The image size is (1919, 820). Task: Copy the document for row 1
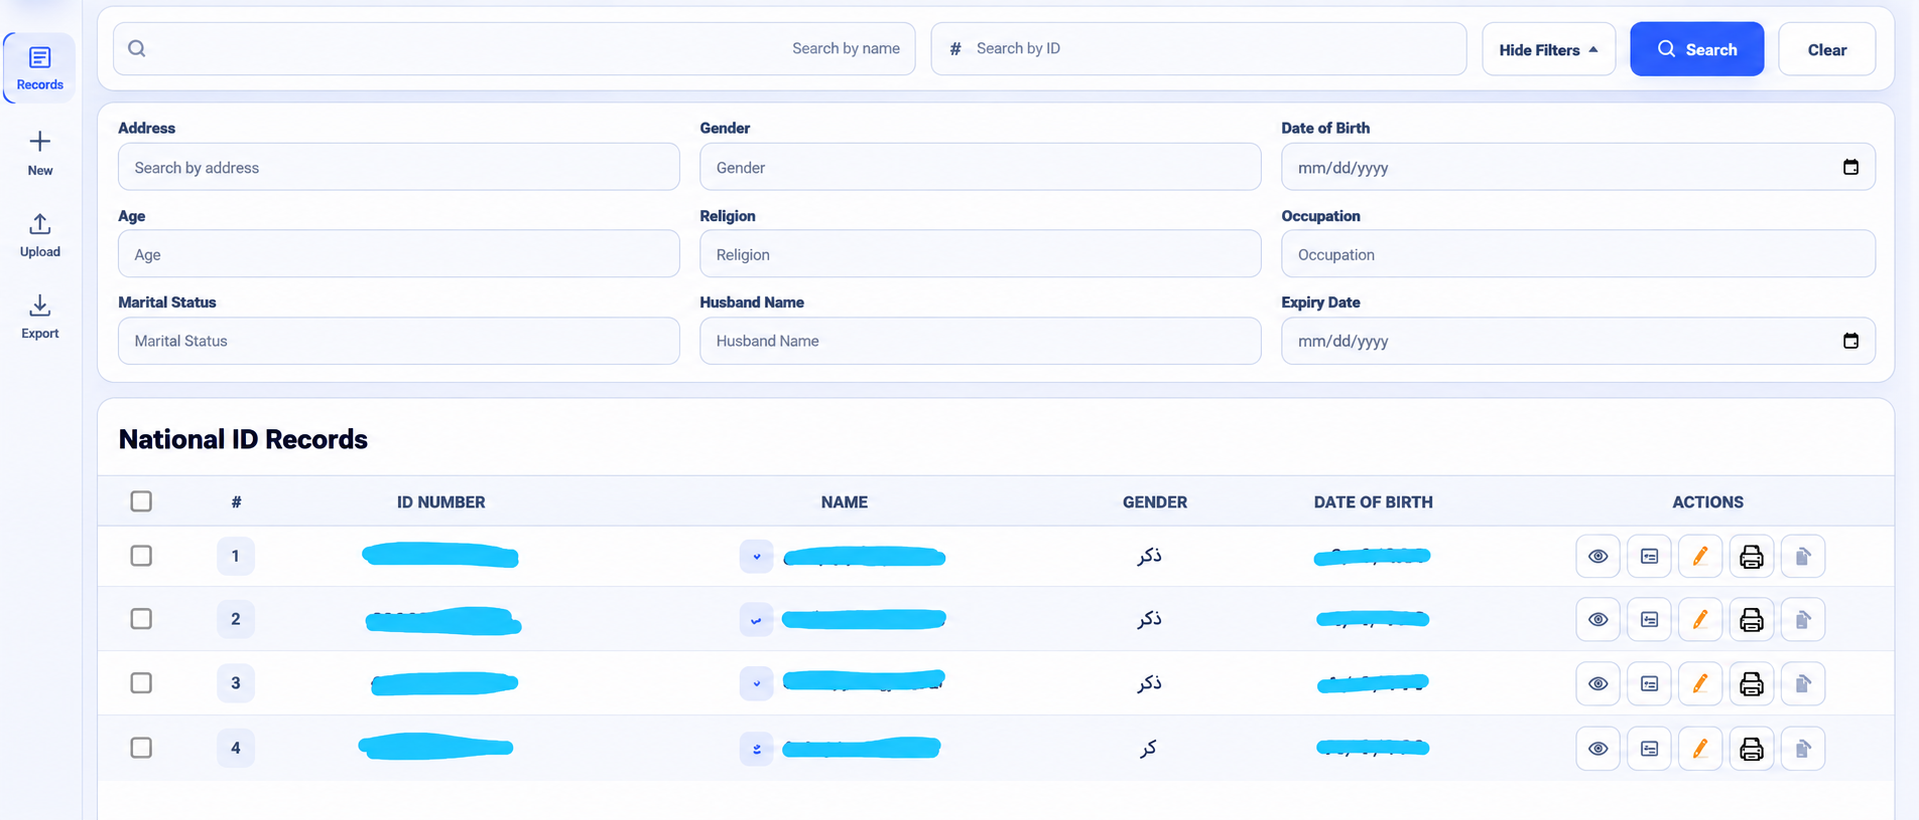pos(1803,556)
